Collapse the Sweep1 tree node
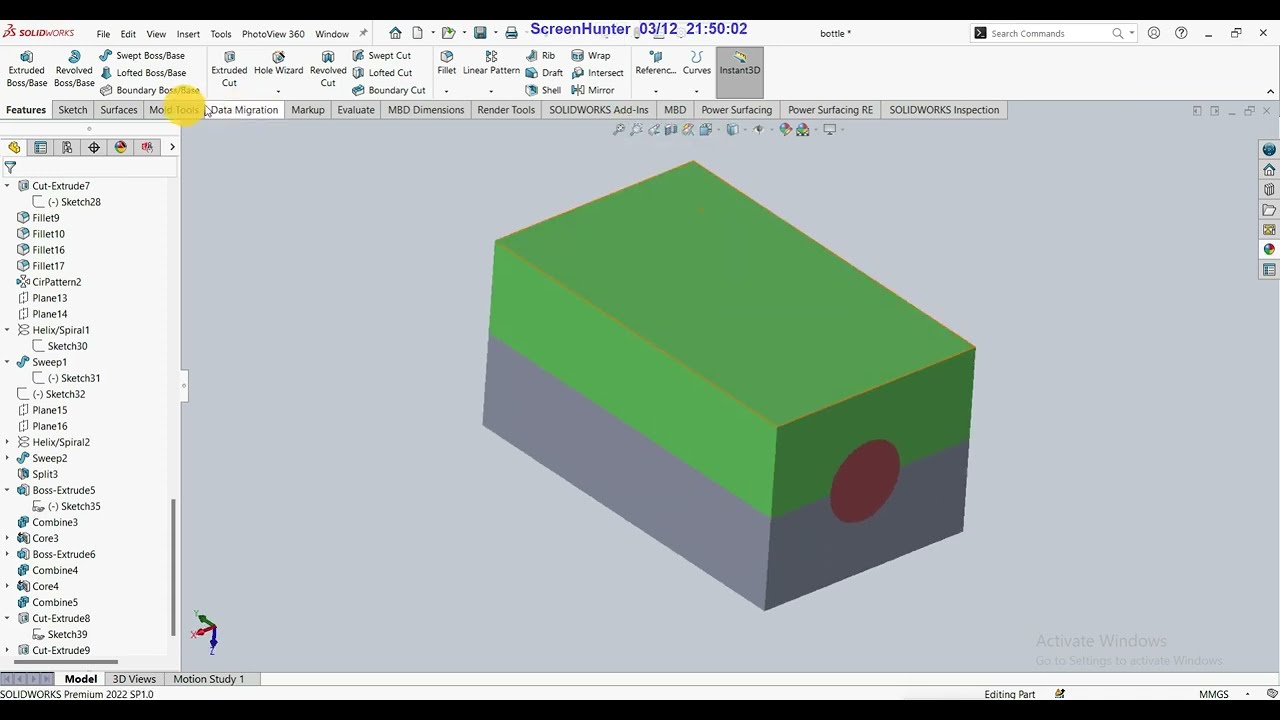 pos(8,362)
